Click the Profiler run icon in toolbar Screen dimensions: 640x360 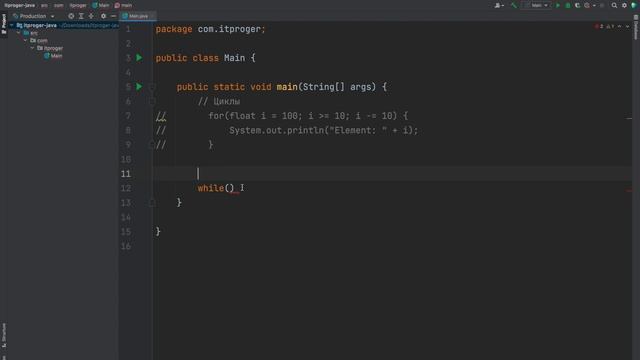tap(587, 5)
